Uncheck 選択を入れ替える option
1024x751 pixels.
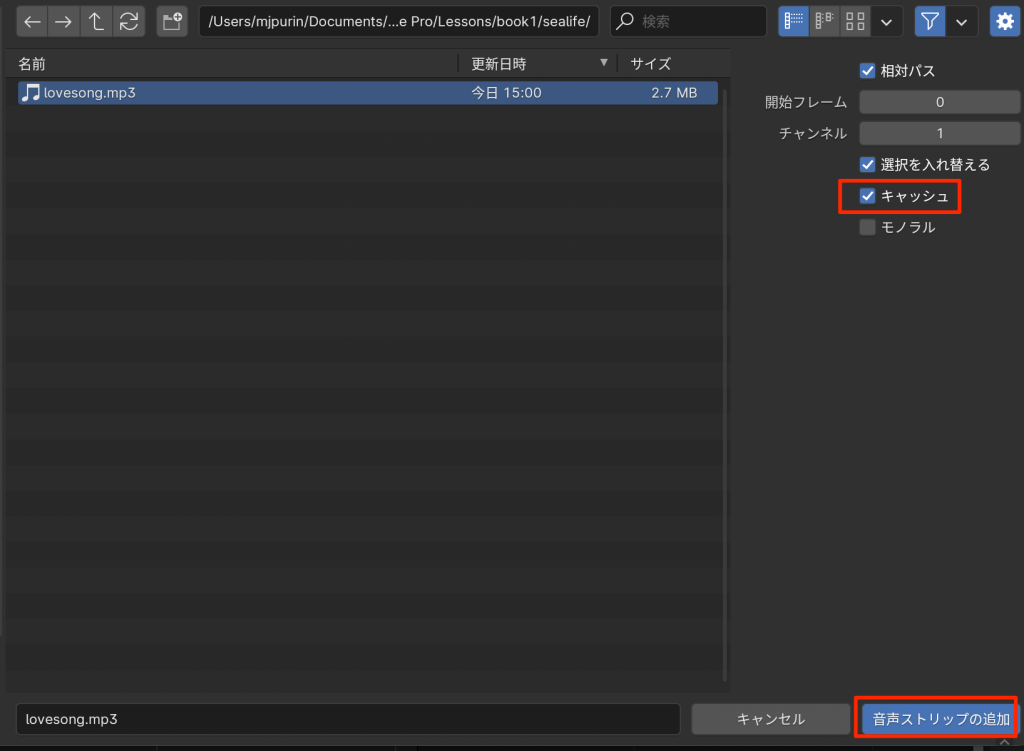[868, 164]
